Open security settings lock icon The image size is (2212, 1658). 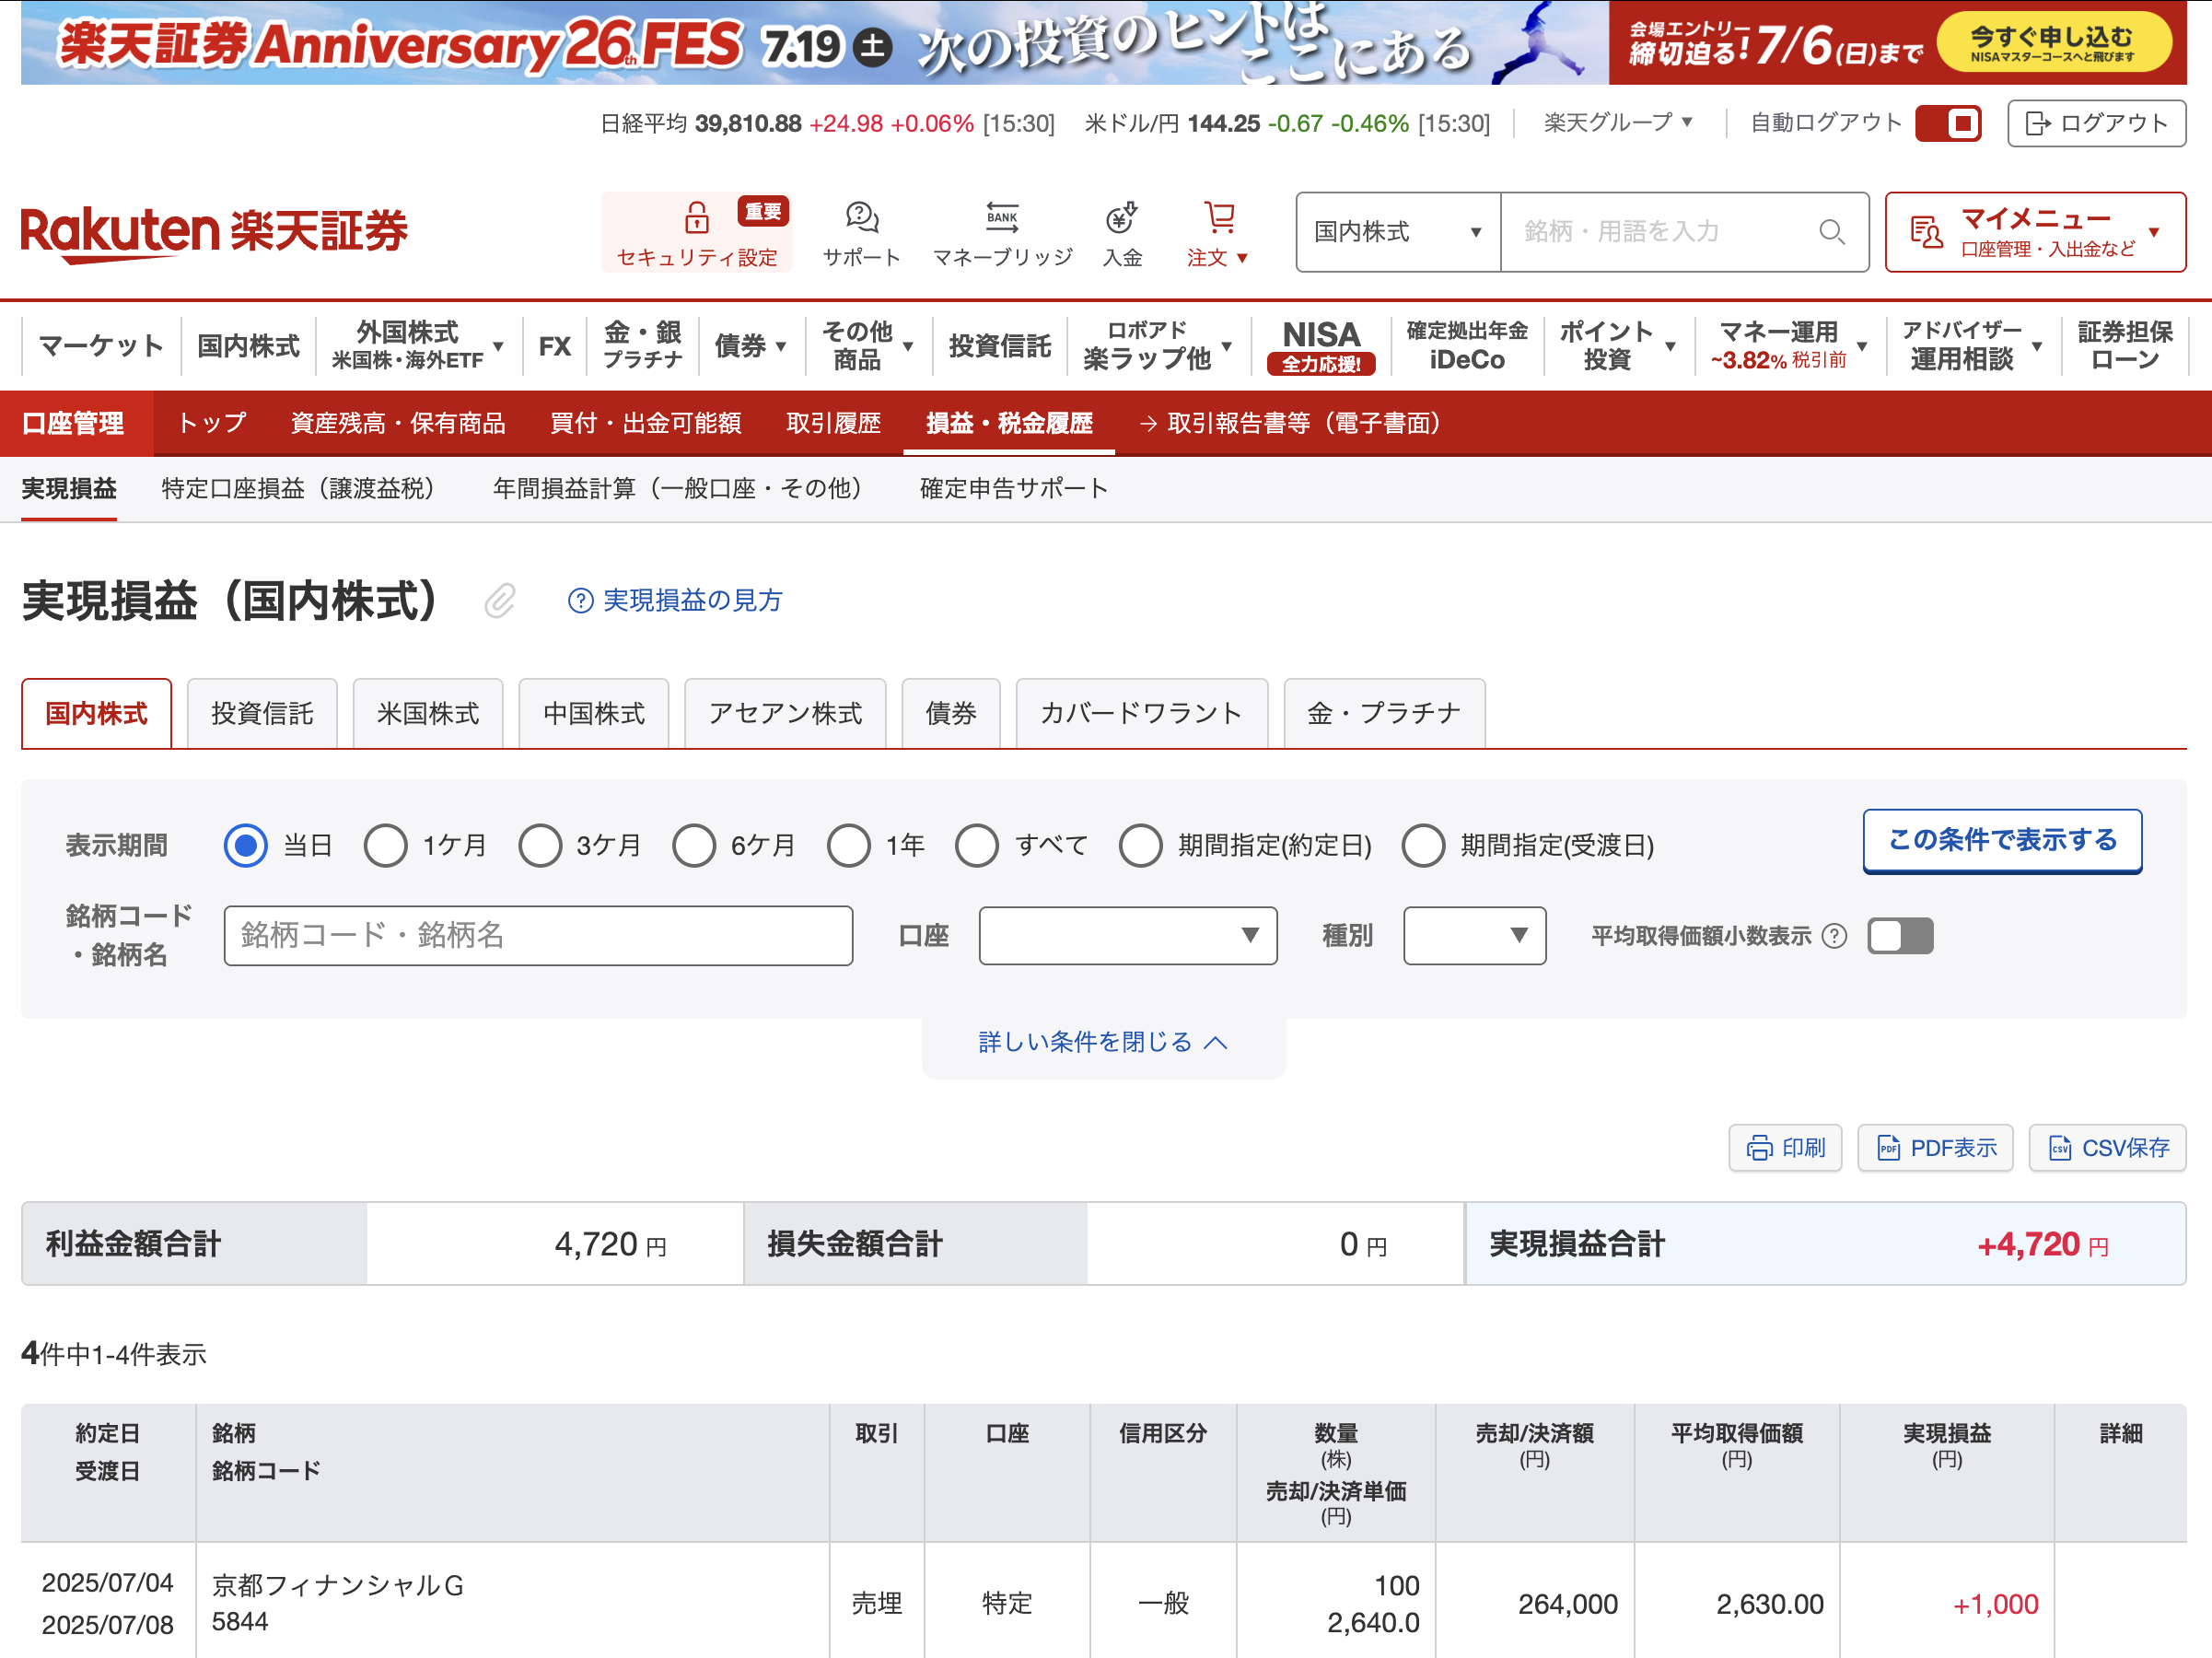click(x=696, y=217)
